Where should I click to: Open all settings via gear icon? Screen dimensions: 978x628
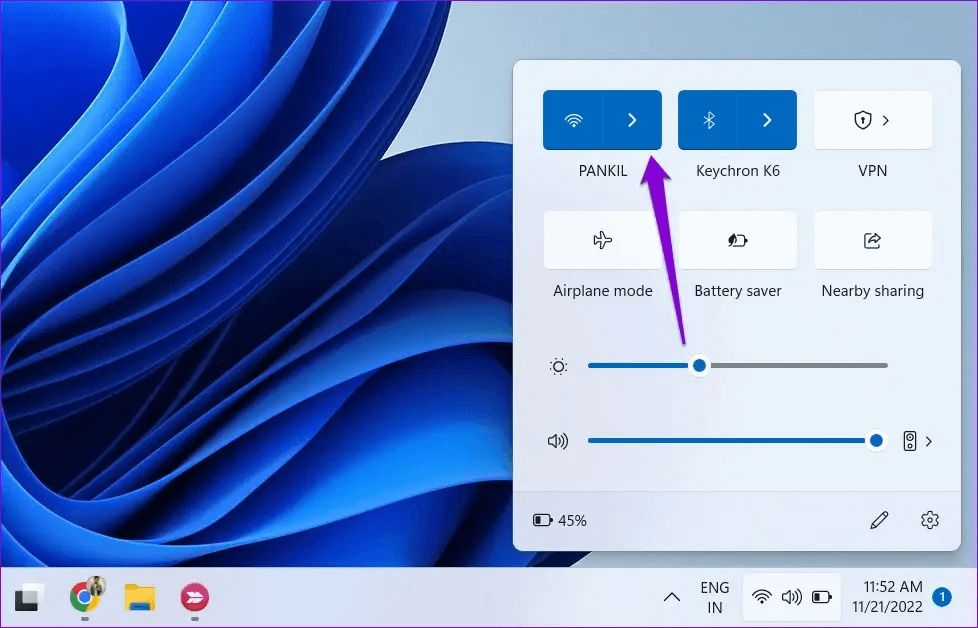point(929,520)
